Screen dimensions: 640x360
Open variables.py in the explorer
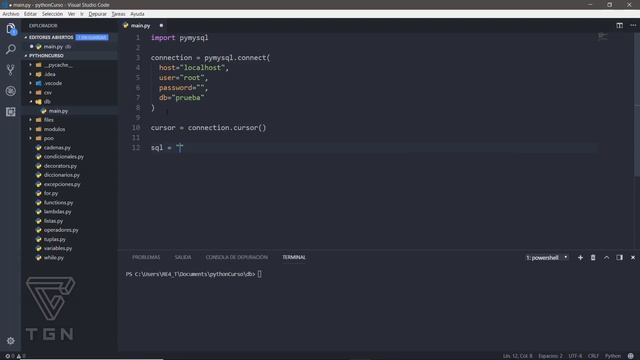click(58, 248)
